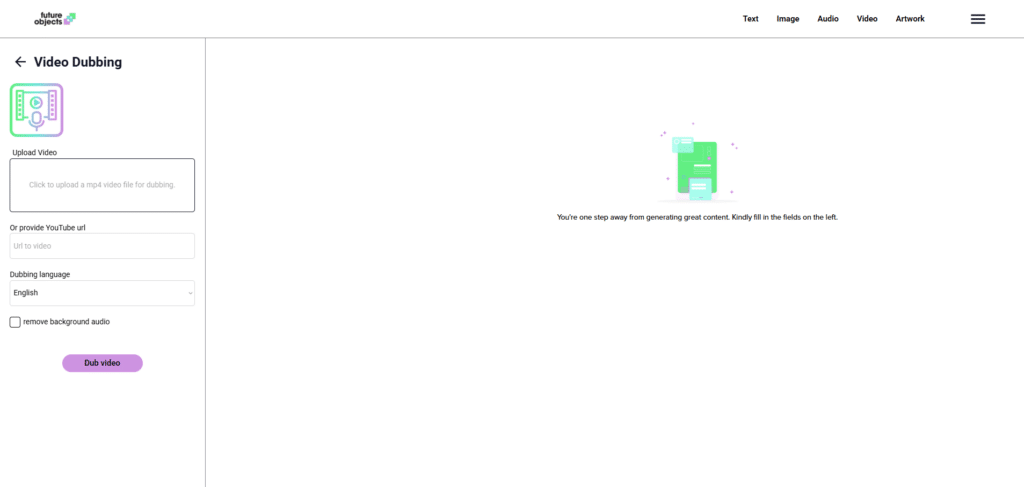Click the "remove background audio" label text

pos(66,322)
